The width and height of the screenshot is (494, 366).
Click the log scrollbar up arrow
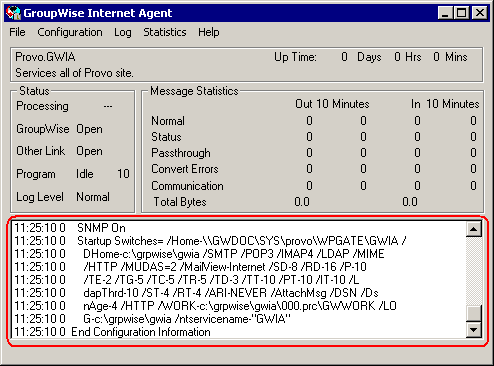pyautogui.click(x=473, y=229)
